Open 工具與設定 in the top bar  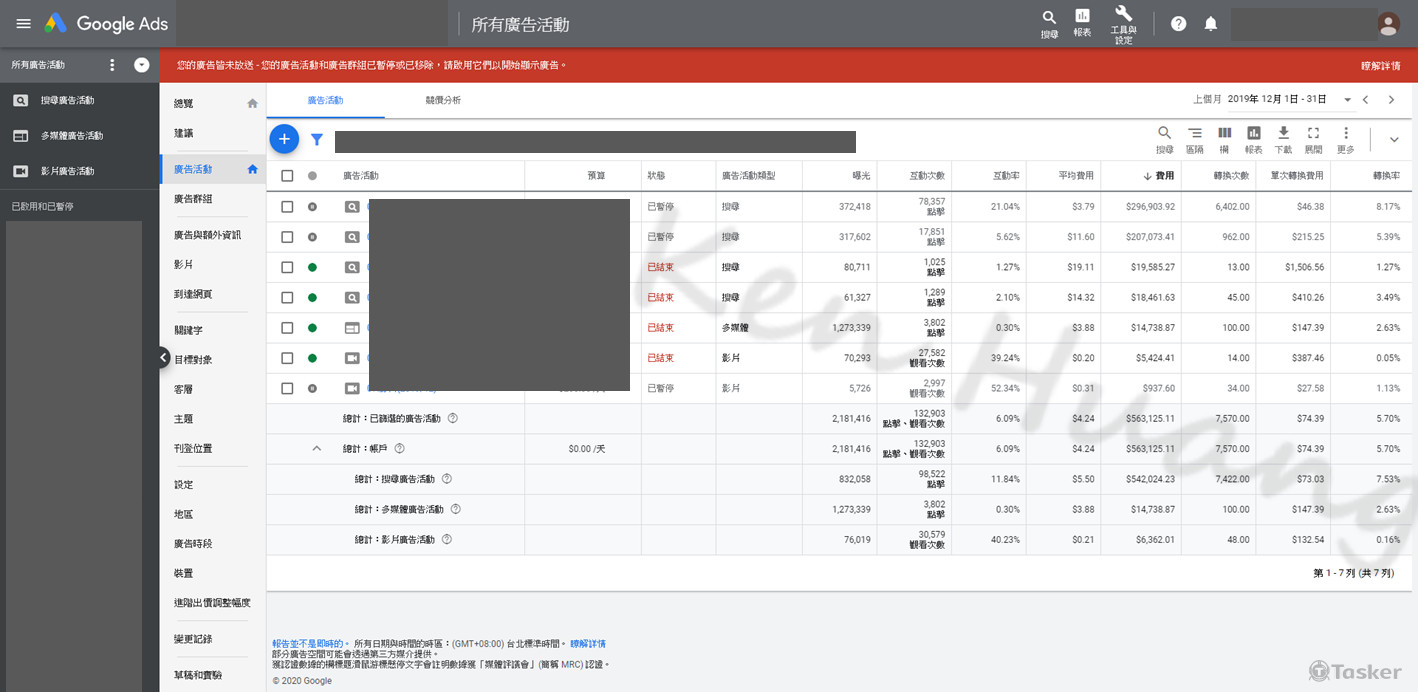click(x=1122, y=22)
